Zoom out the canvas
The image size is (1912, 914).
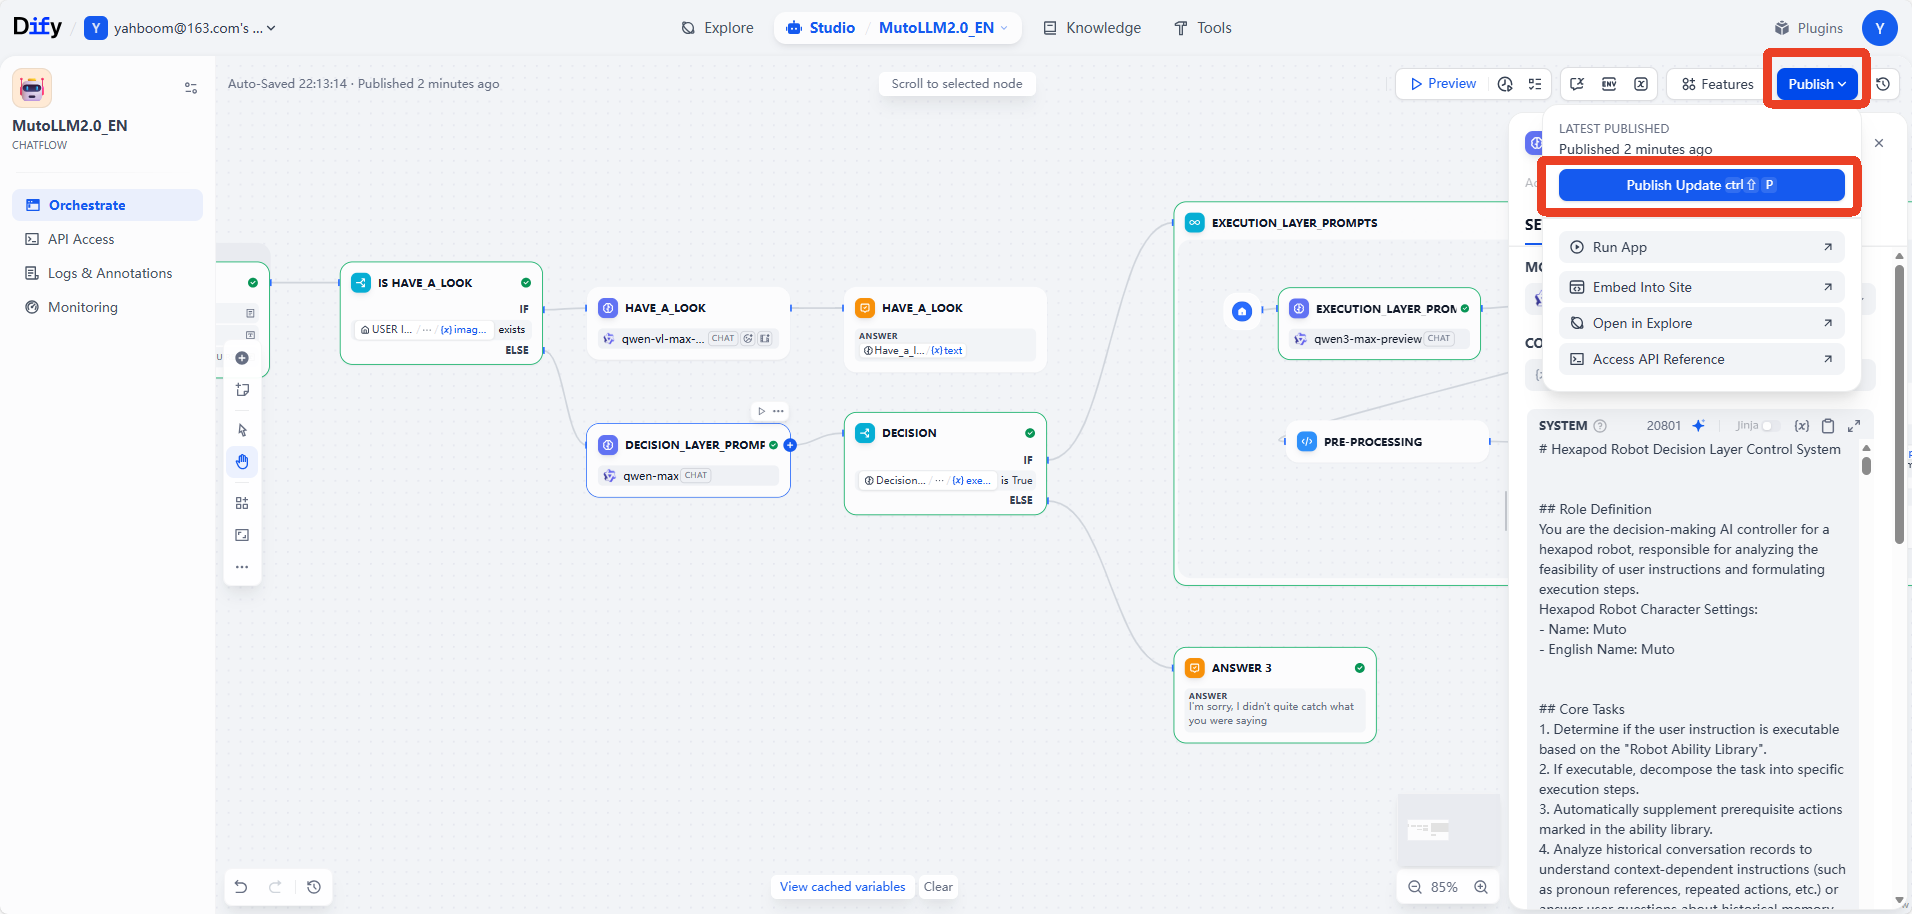coord(1415,887)
